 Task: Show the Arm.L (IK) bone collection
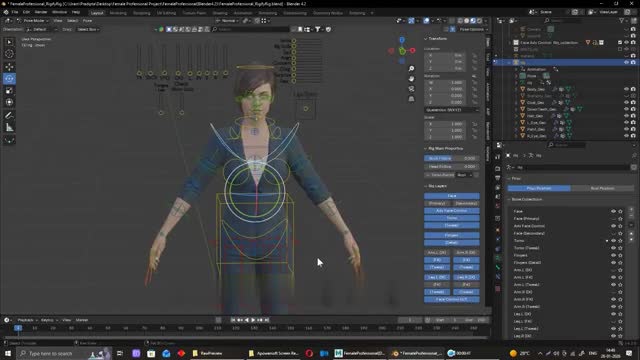pyautogui.click(x=613, y=270)
